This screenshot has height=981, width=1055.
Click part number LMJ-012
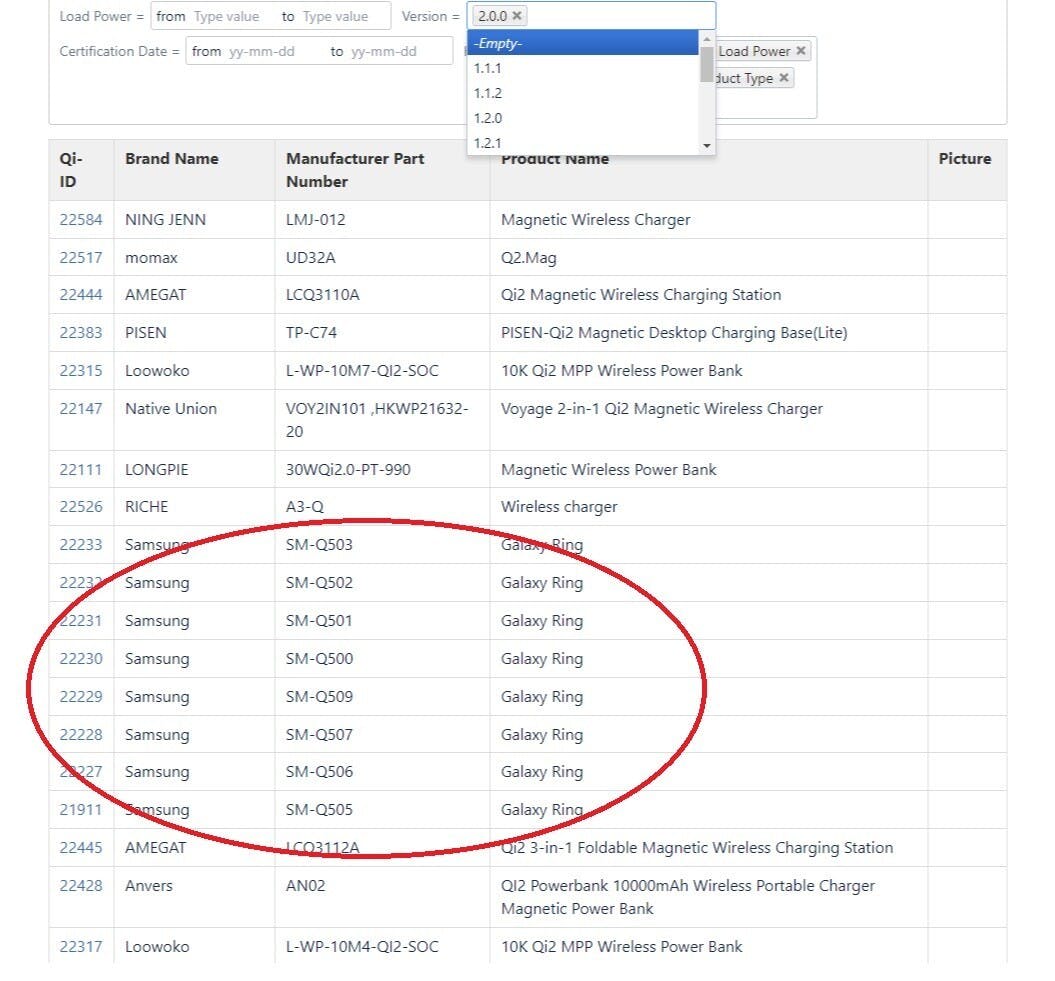pyautogui.click(x=316, y=219)
